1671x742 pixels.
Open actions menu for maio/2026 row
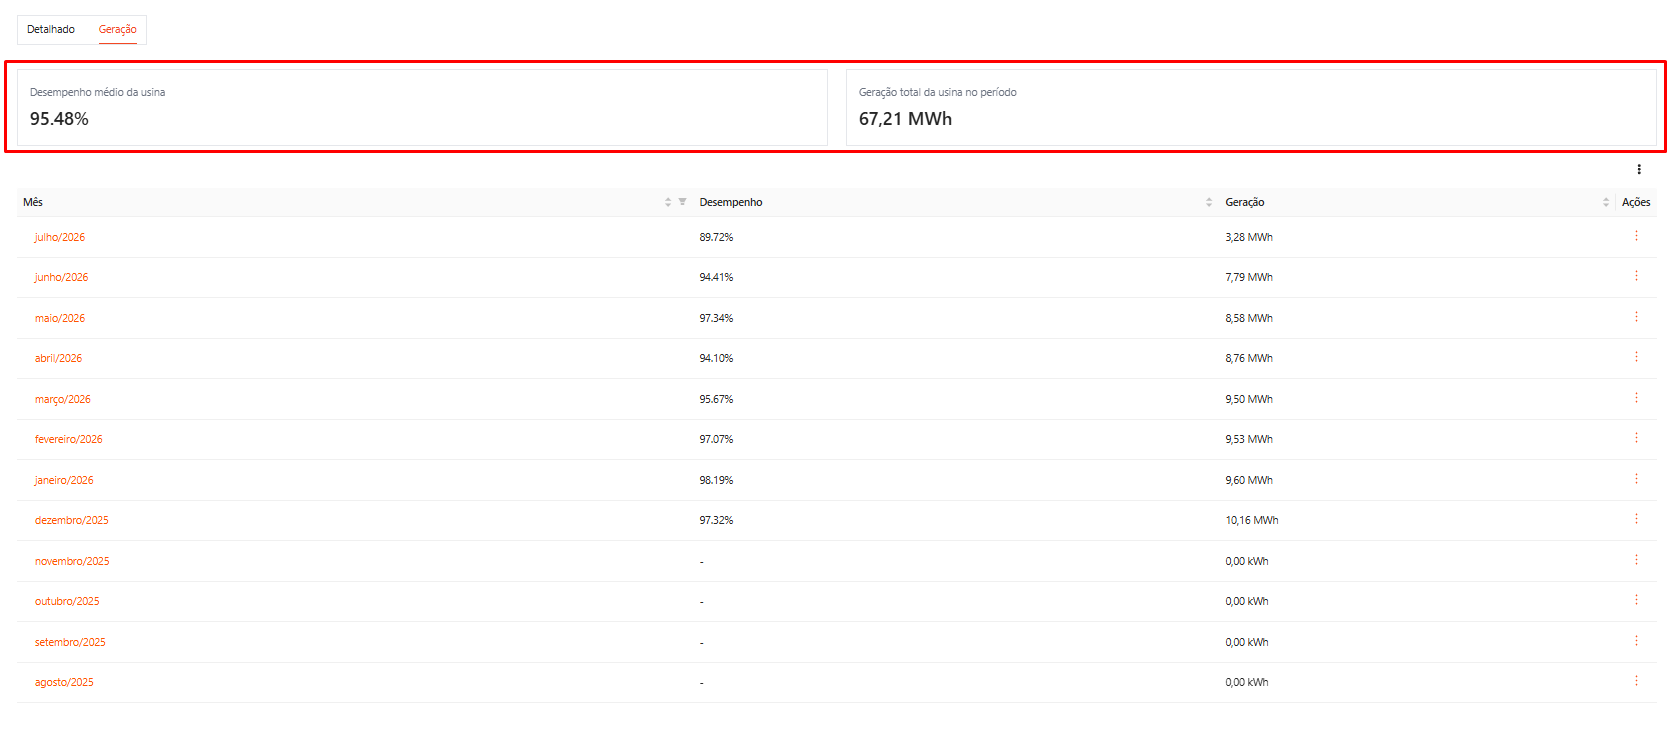(1636, 317)
